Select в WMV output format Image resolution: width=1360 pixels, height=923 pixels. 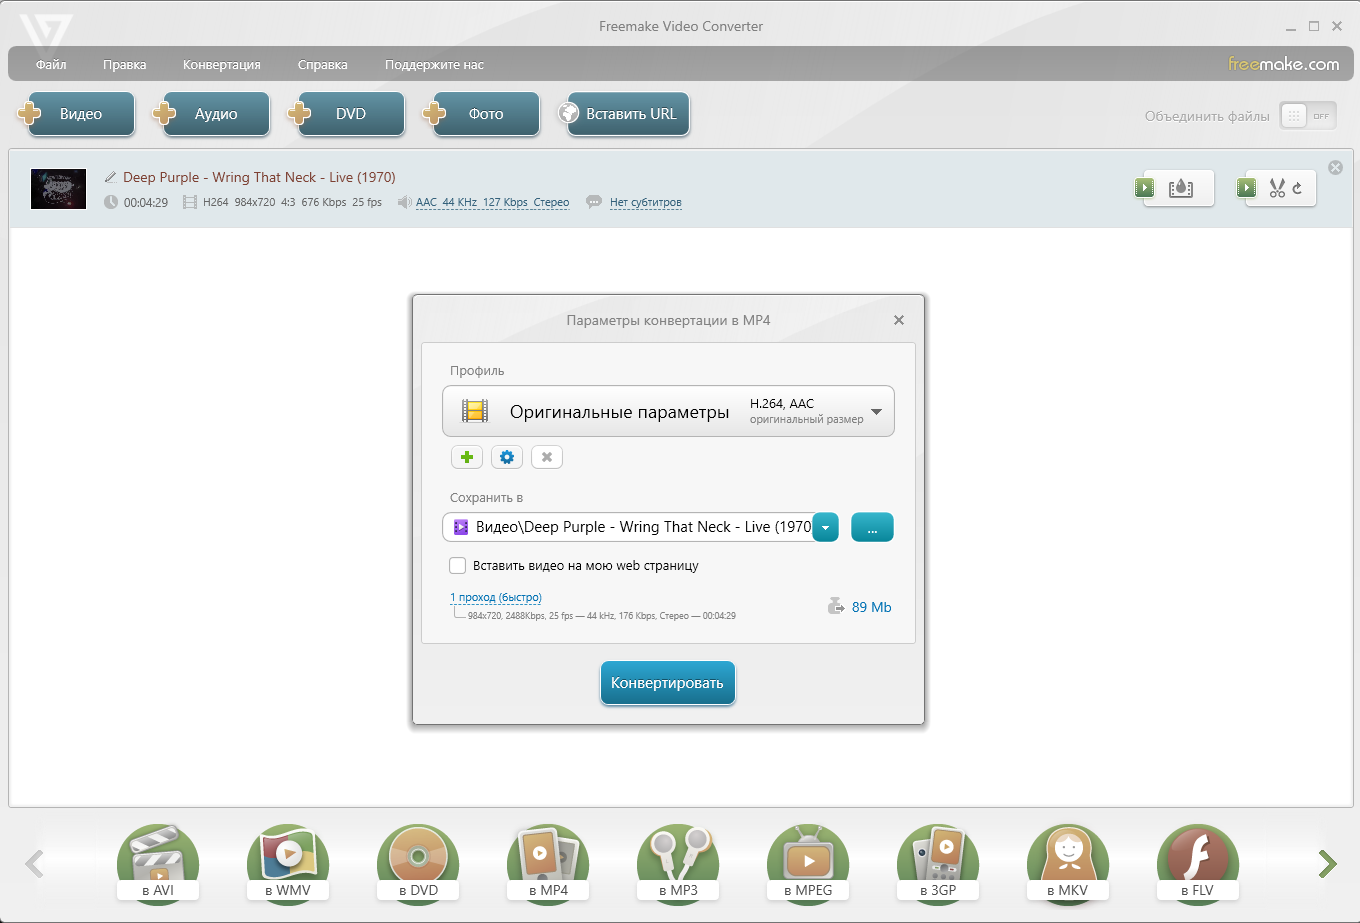pos(288,863)
